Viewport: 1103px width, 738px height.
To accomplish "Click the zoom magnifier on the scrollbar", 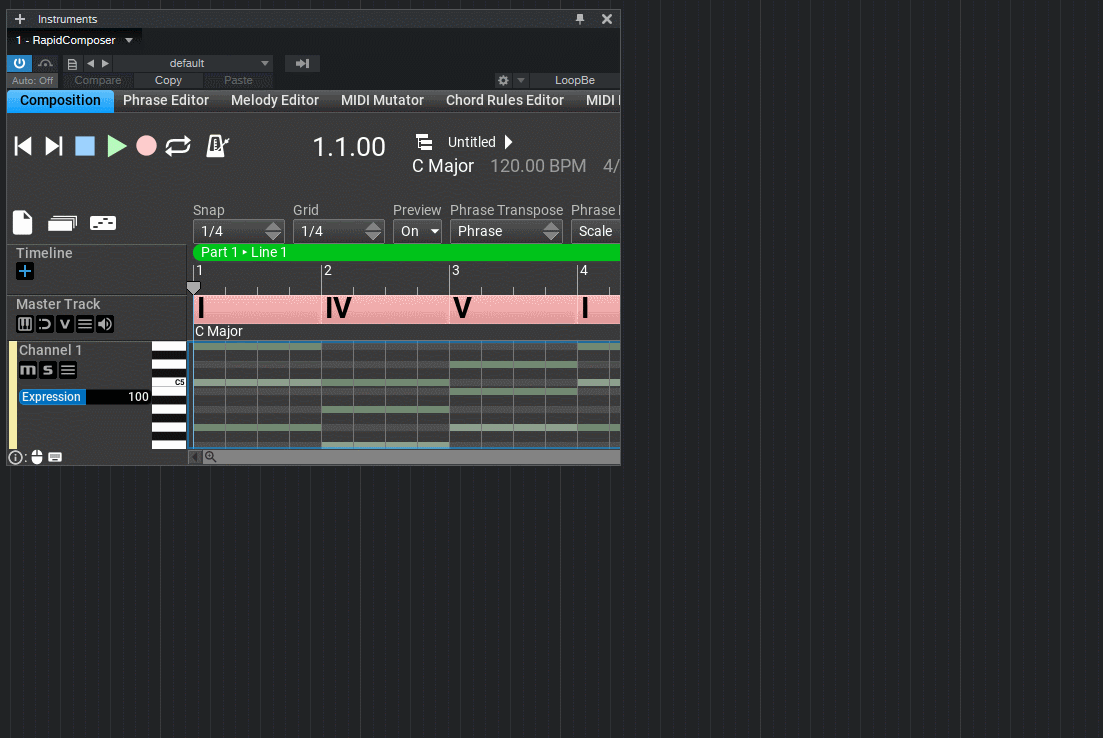I will (x=210, y=457).
